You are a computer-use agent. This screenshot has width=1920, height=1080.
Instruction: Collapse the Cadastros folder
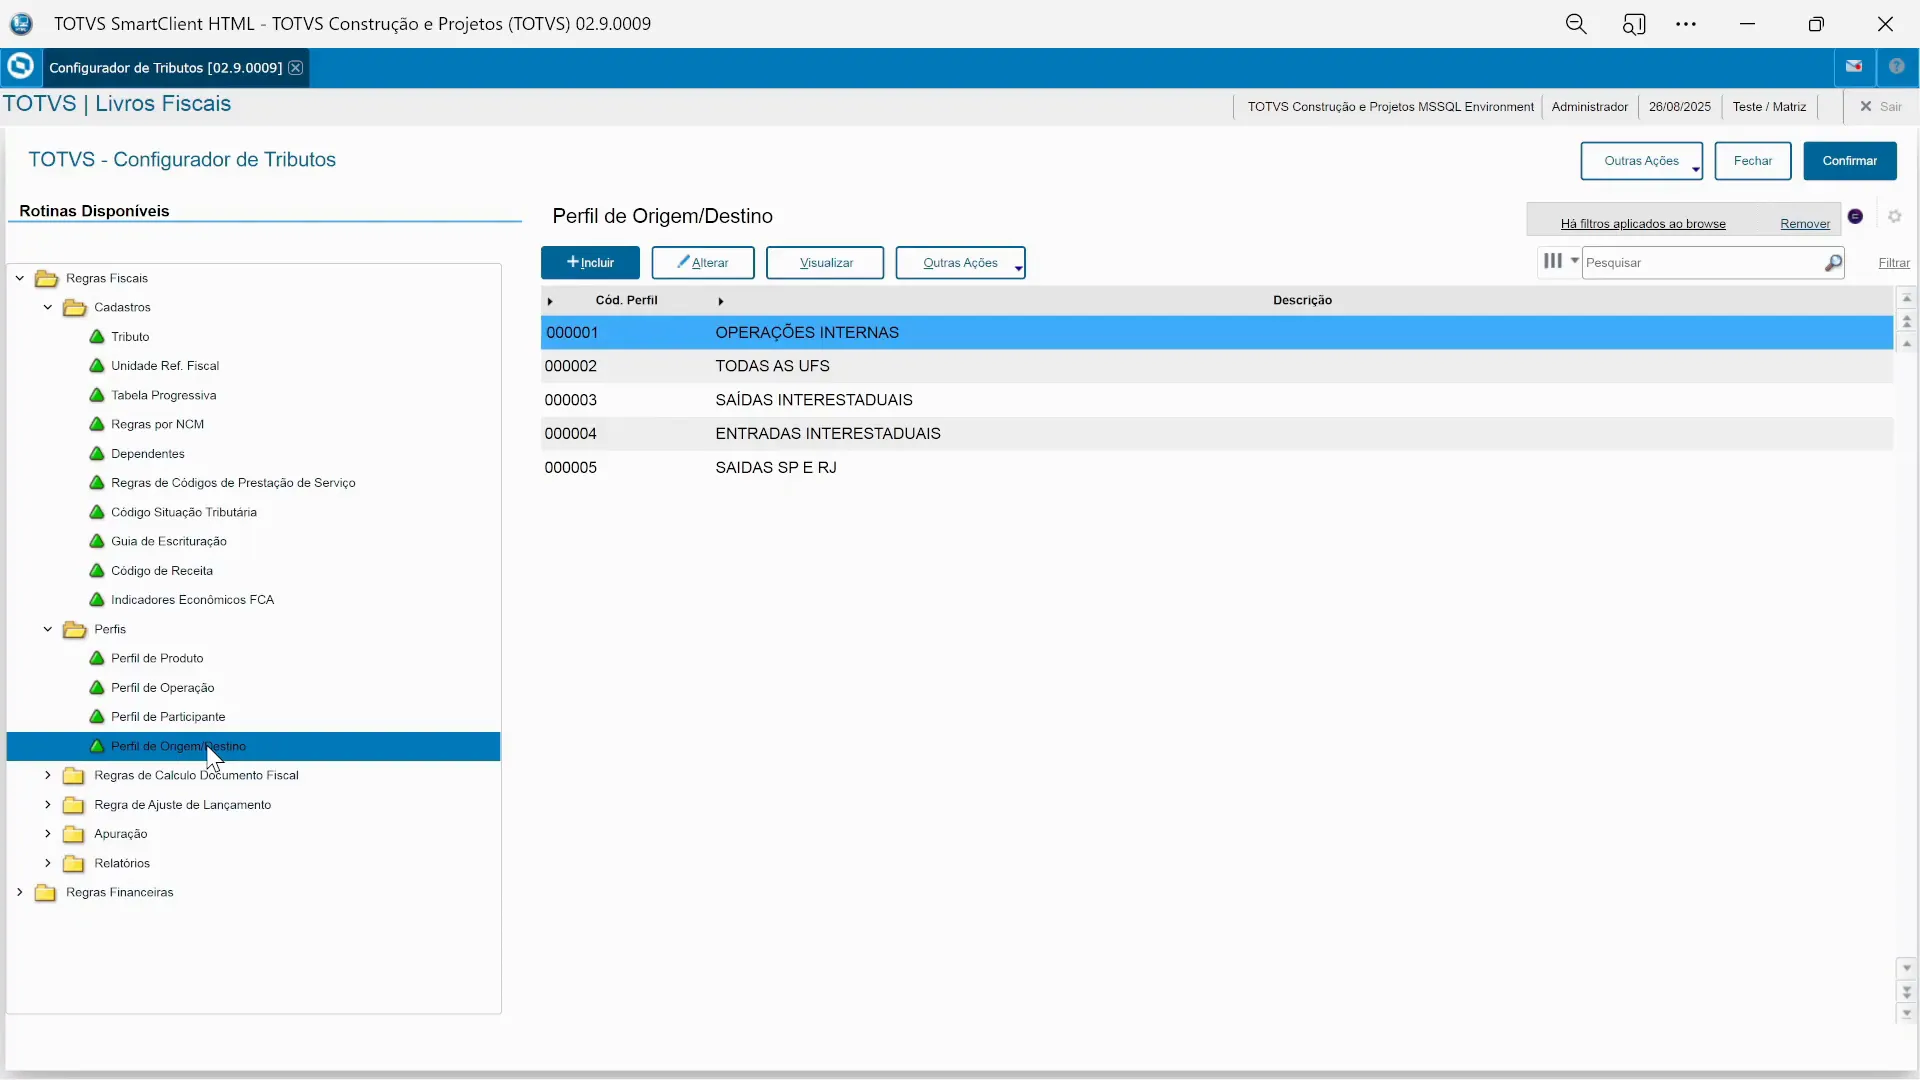47,307
